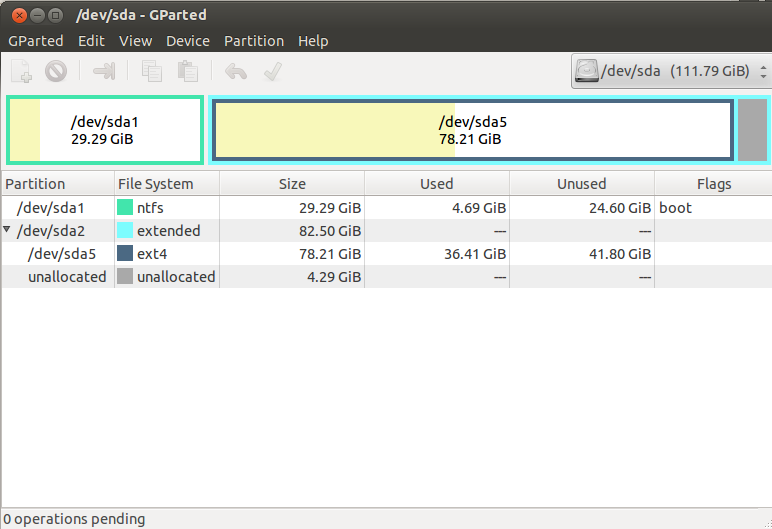772x529 pixels.
Task: Open the /dev/sda device dropdown
Action: [x=670, y=72]
